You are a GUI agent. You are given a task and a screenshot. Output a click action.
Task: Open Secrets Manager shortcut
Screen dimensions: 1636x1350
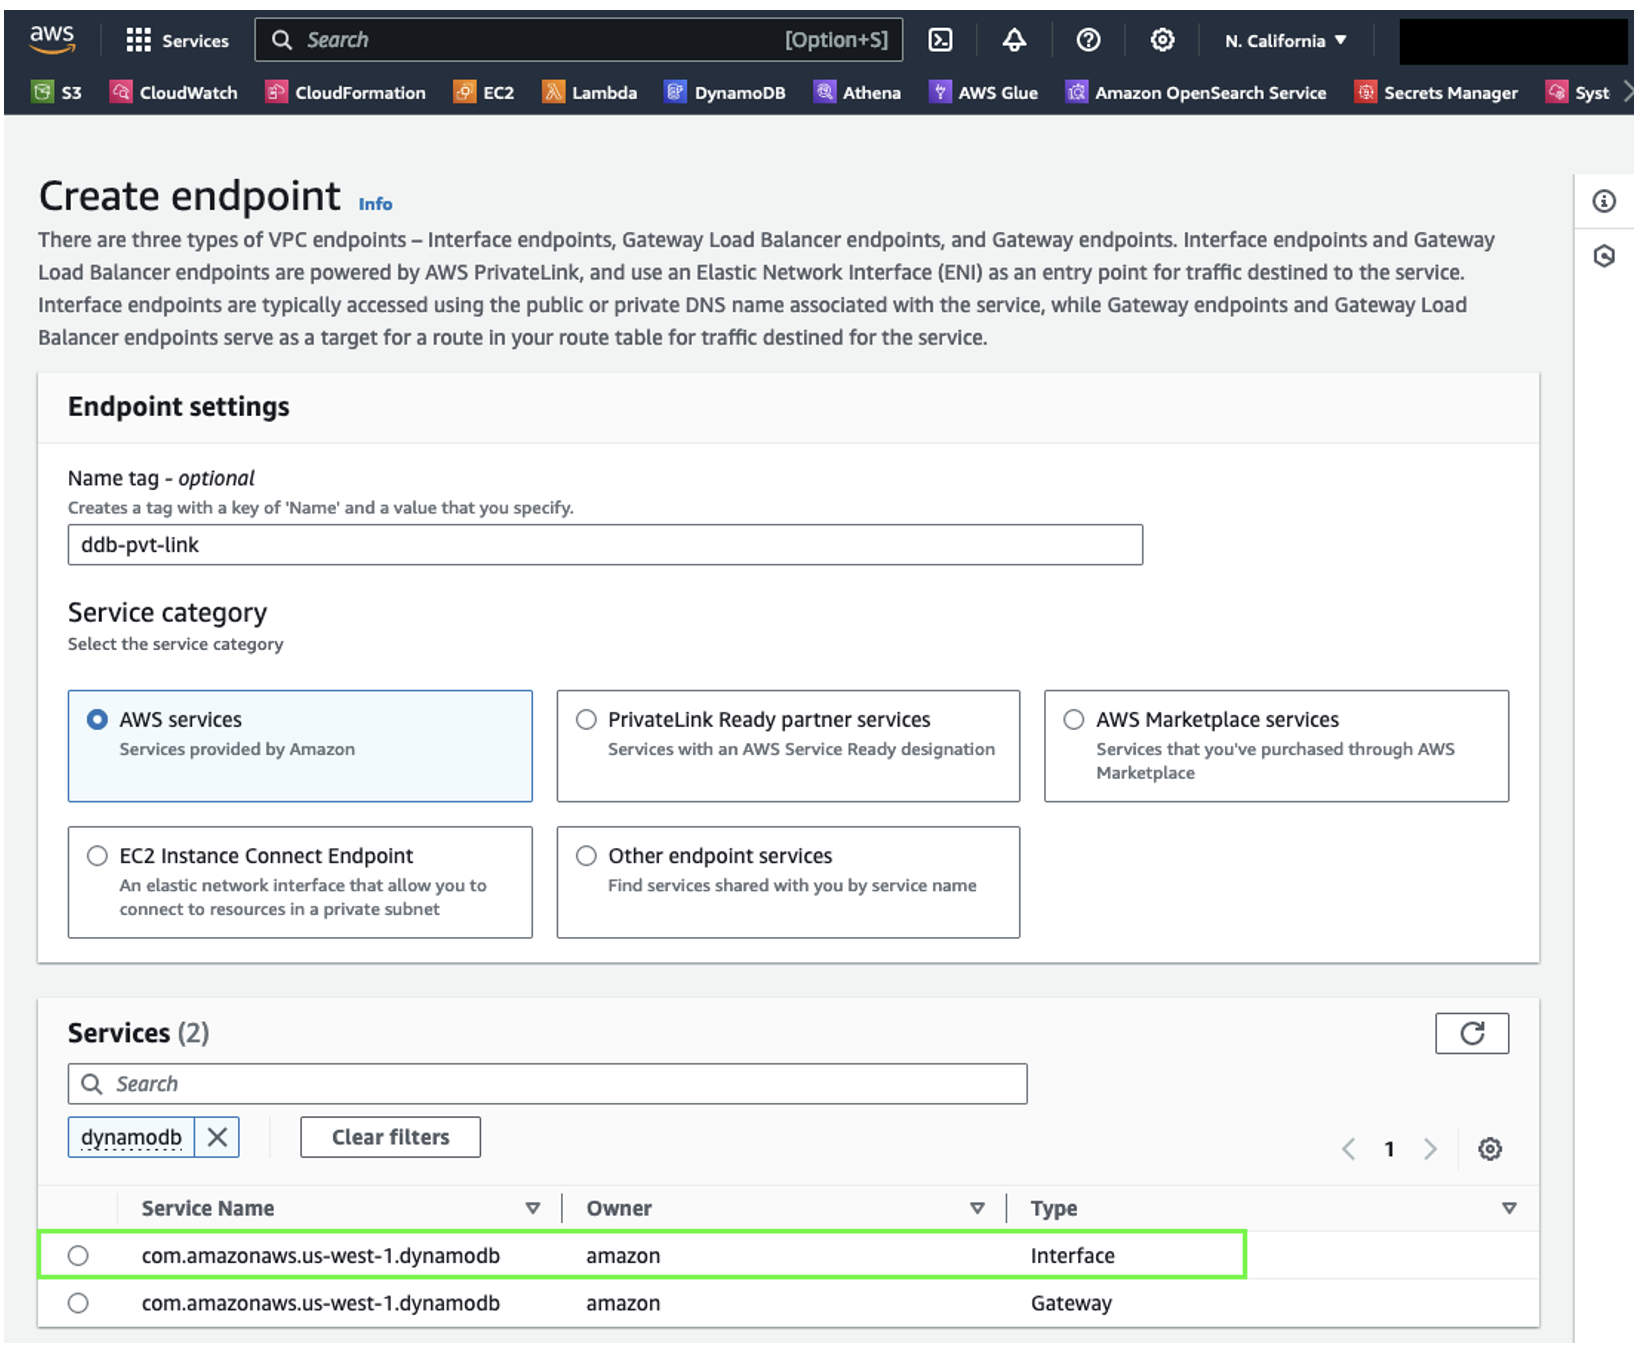tap(1436, 93)
